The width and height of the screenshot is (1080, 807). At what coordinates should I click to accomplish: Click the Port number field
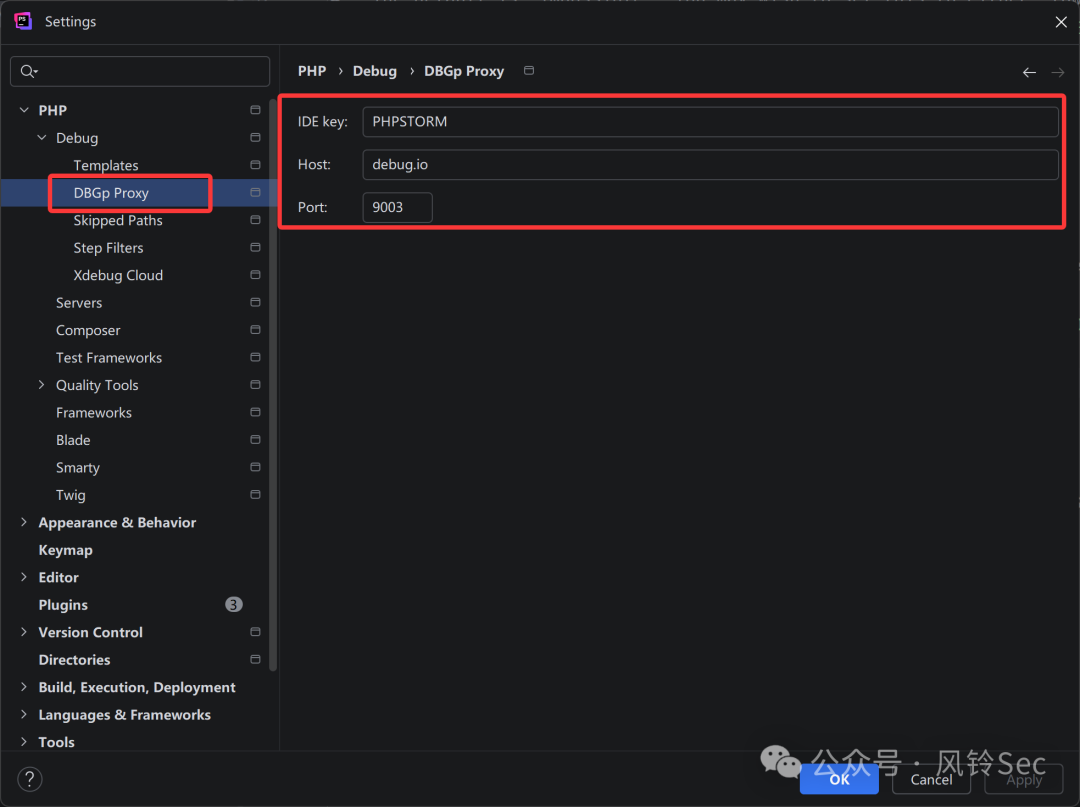pyautogui.click(x=397, y=207)
